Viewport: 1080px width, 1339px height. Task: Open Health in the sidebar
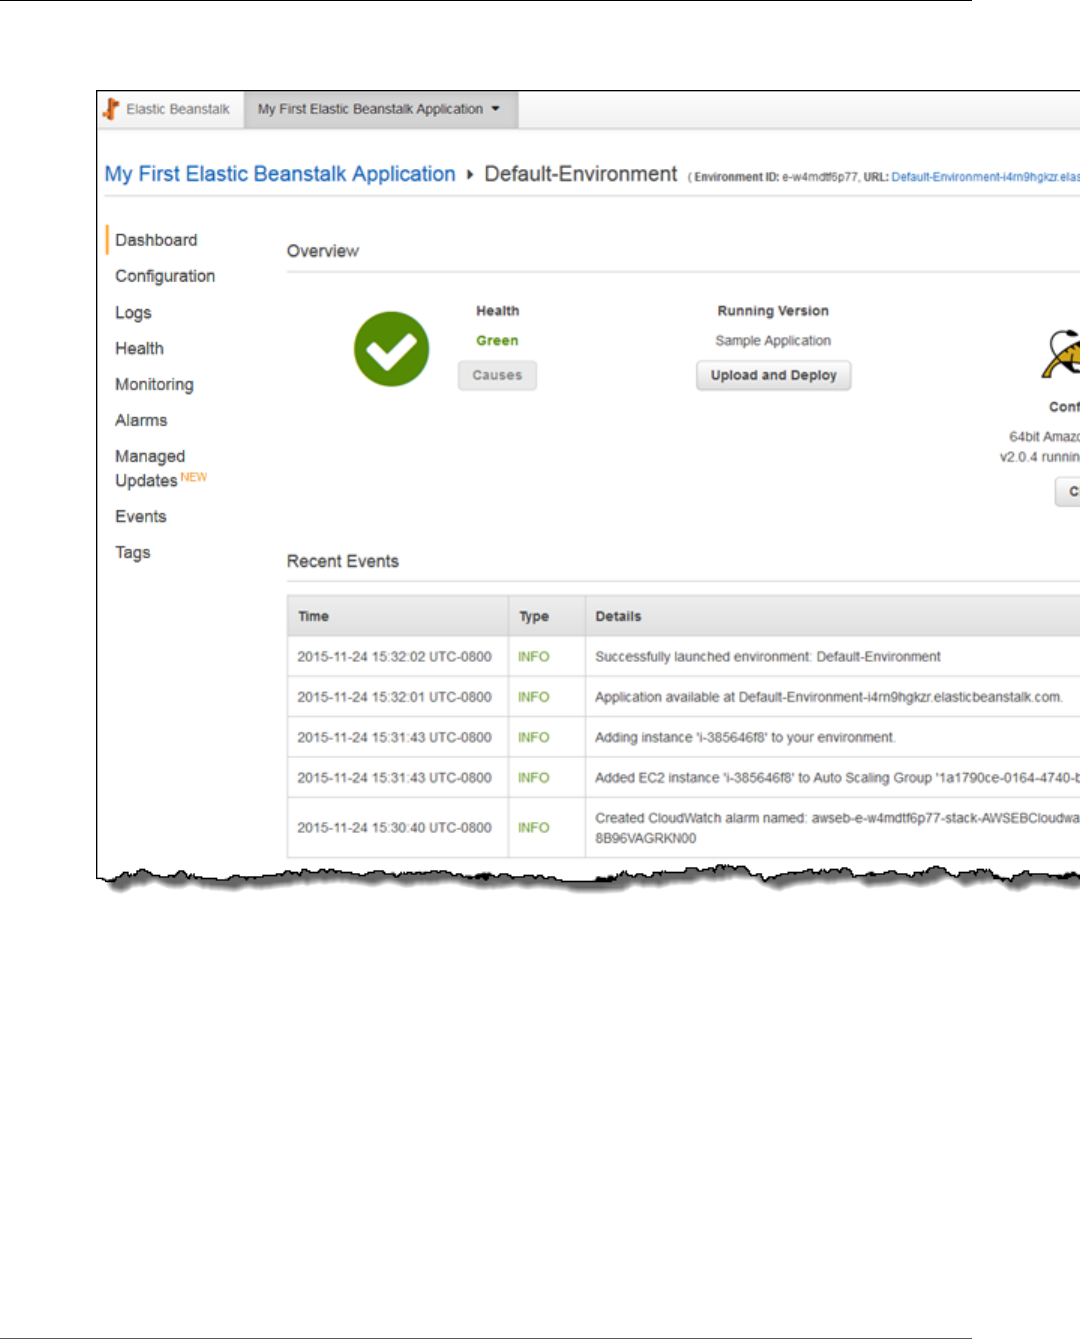point(139,348)
